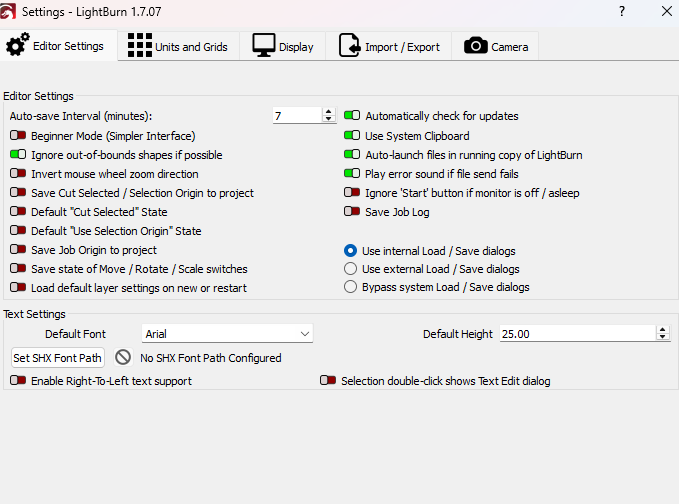679x504 pixels.
Task: Click the Editor Settings gear icon
Action: (17, 45)
